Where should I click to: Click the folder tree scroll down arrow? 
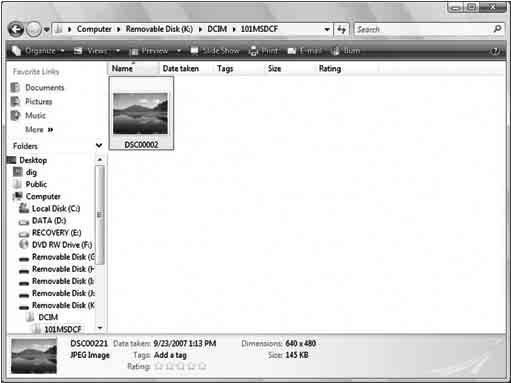[x=100, y=328]
